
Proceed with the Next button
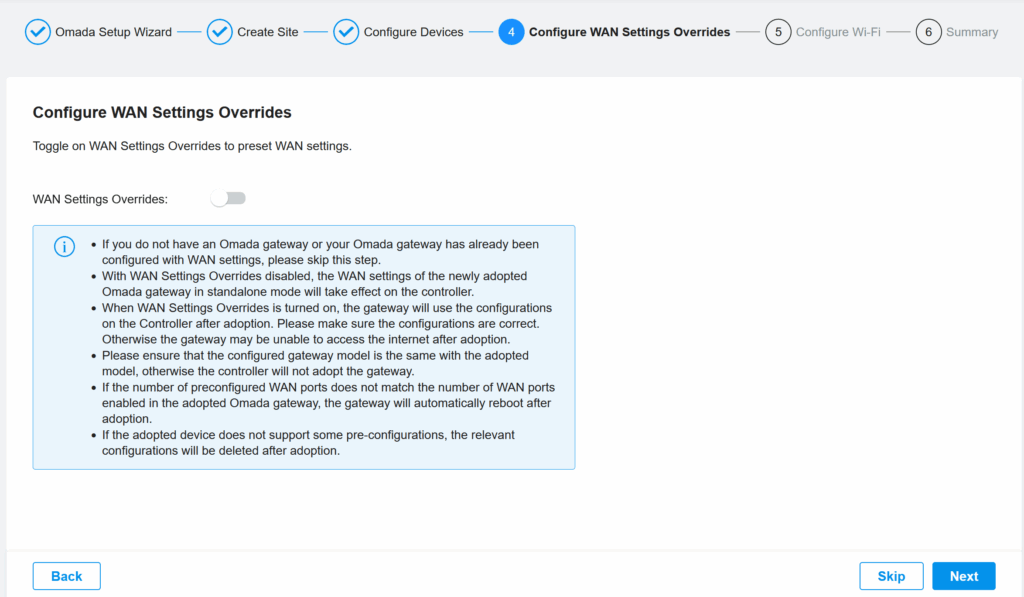(x=964, y=576)
